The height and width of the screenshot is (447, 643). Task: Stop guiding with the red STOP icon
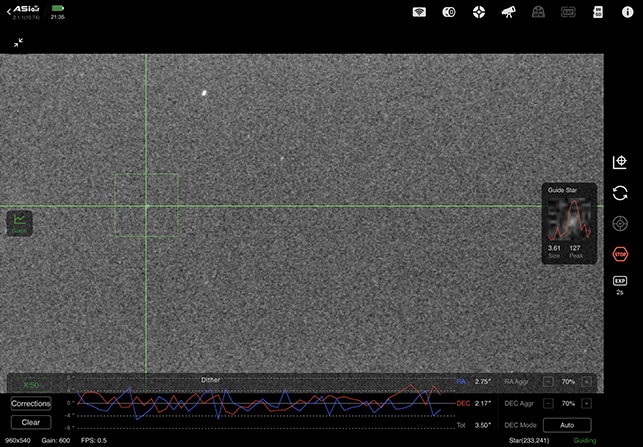tap(620, 254)
